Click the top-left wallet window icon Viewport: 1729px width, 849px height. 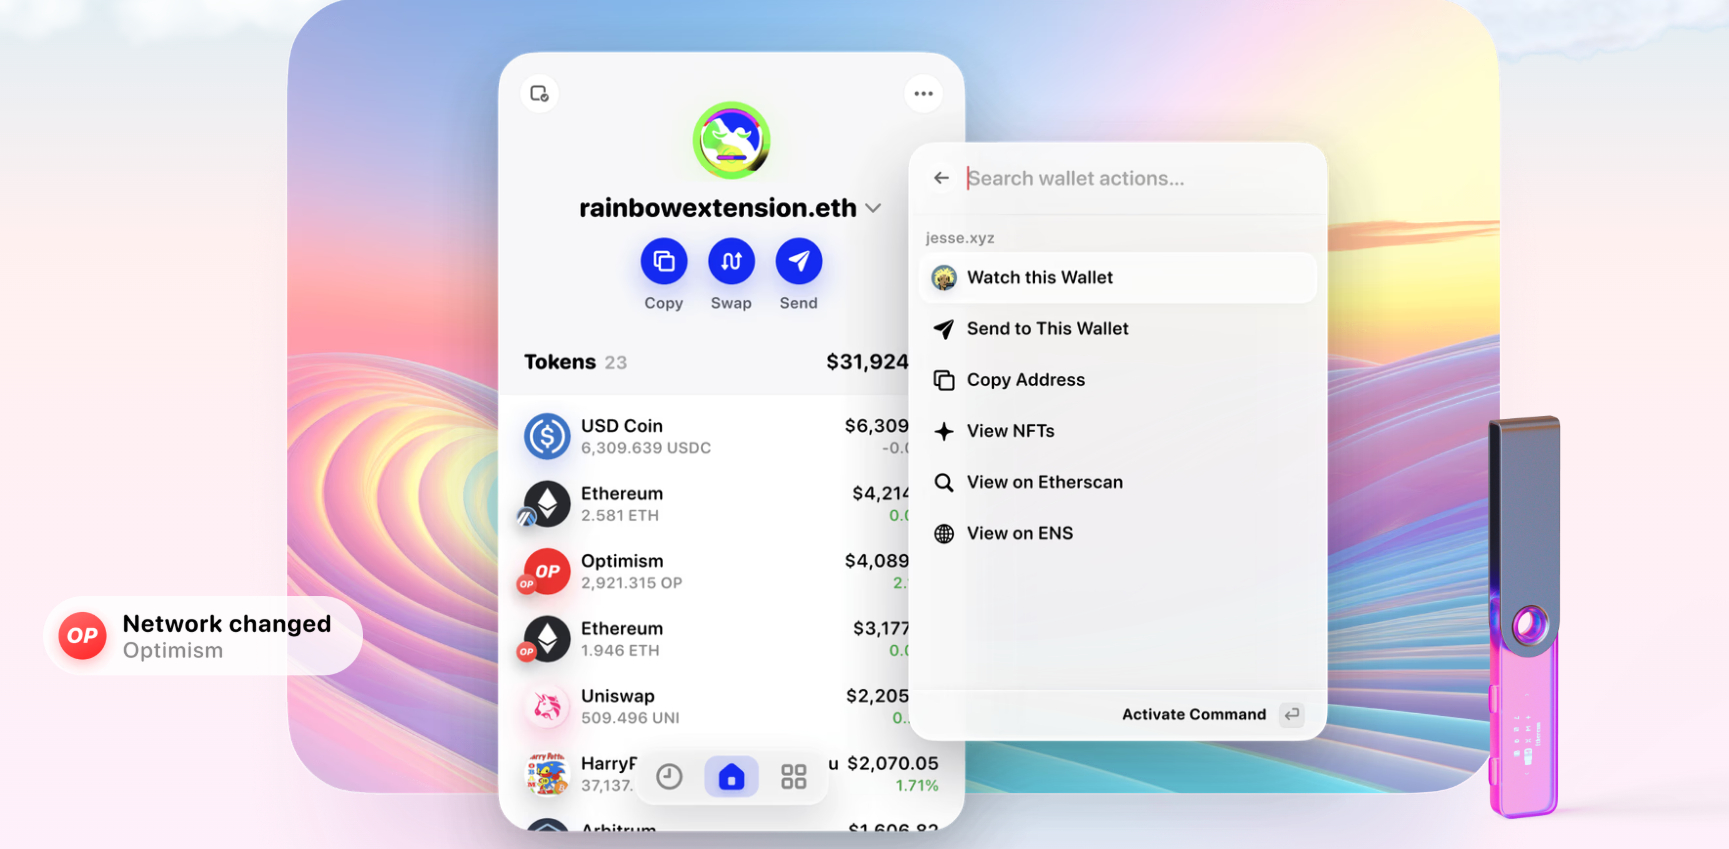click(540, 94)
